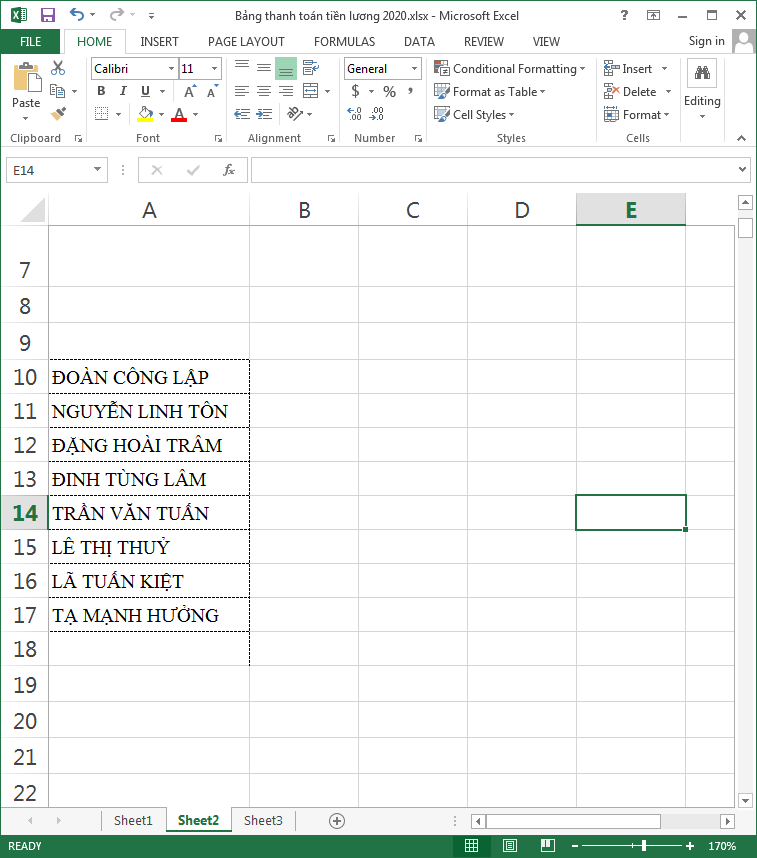Screen dimensions: 757x858
Task: Switch to Sheet3 tab
Action: pyautogui.click(x=263, y=821)
